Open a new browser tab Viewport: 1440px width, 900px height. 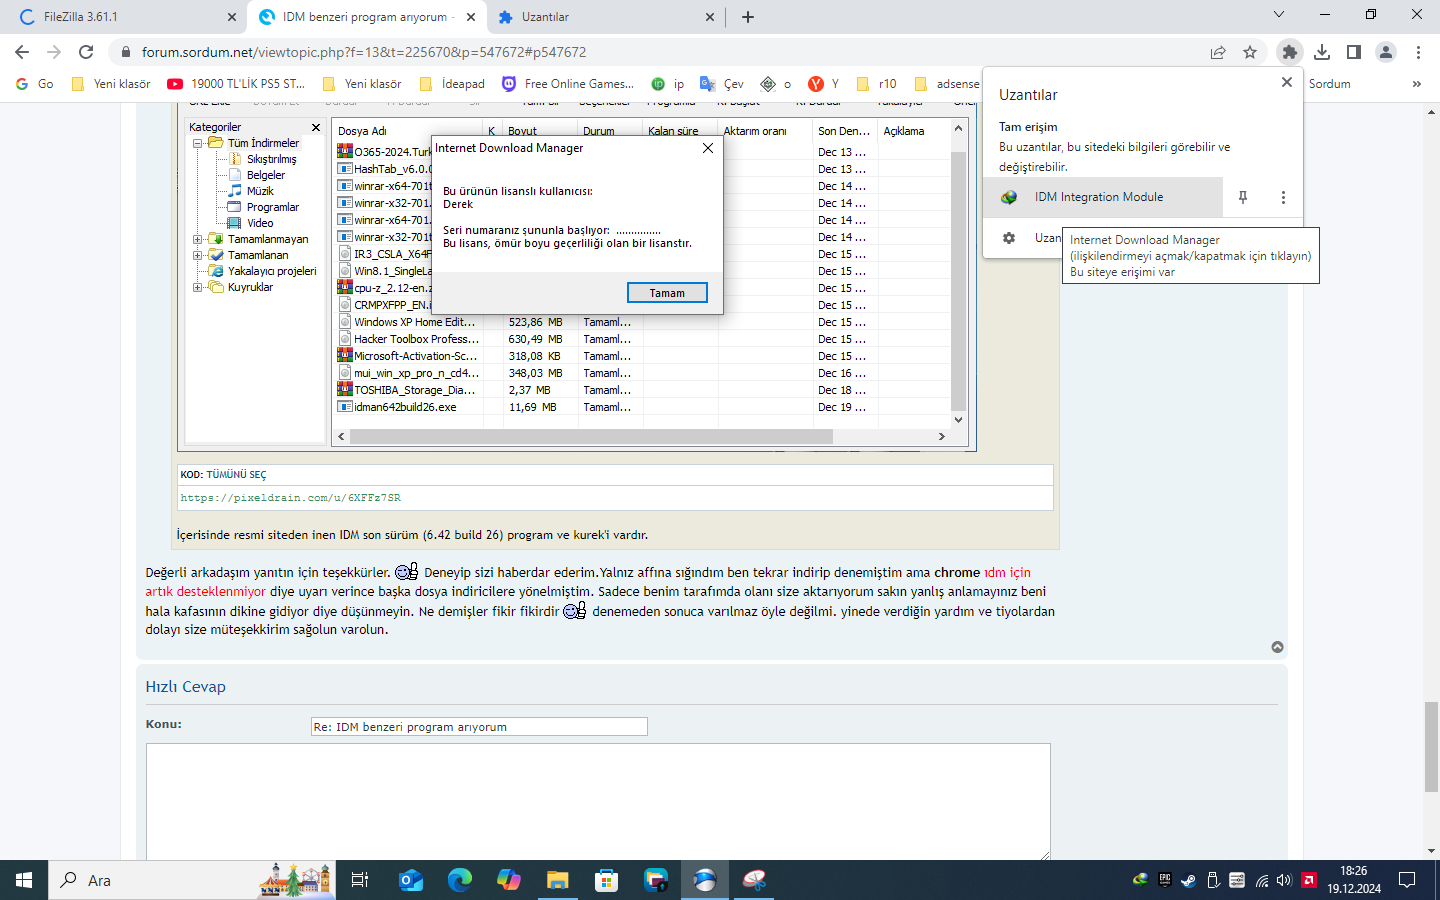coord(748,17)
